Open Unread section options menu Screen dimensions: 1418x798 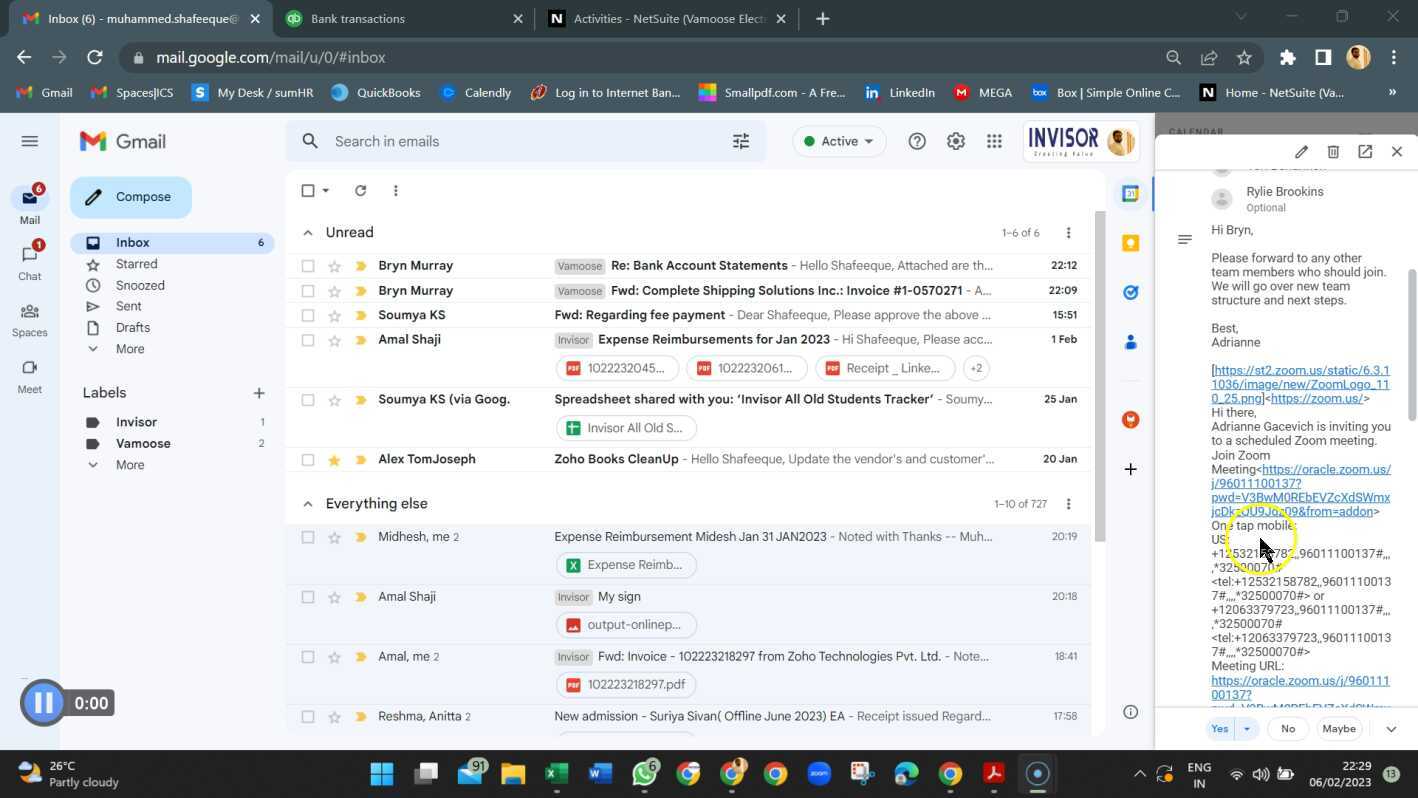(x=1068, y=233)
